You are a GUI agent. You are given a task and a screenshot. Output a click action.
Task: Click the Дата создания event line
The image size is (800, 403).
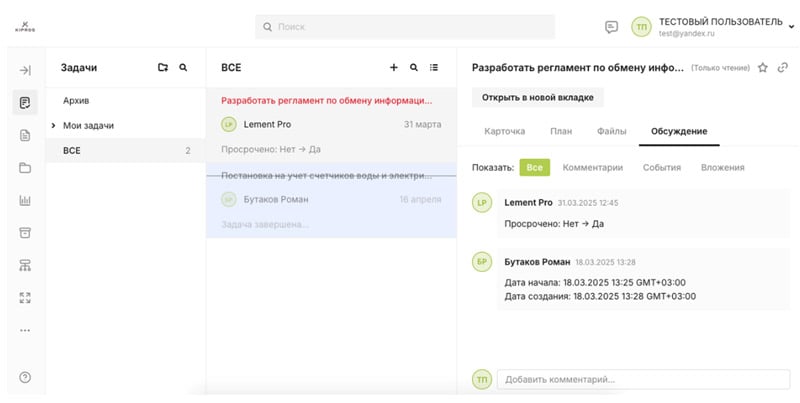point(600,296)
